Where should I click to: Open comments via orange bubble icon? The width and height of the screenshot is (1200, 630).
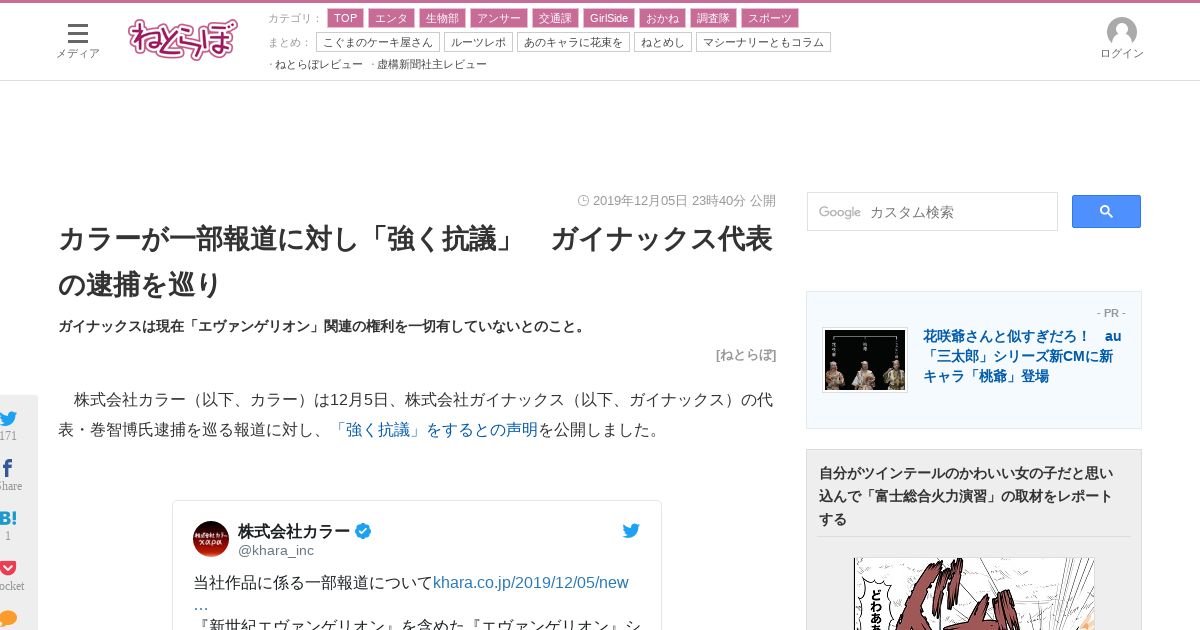(x=8, y=618)
